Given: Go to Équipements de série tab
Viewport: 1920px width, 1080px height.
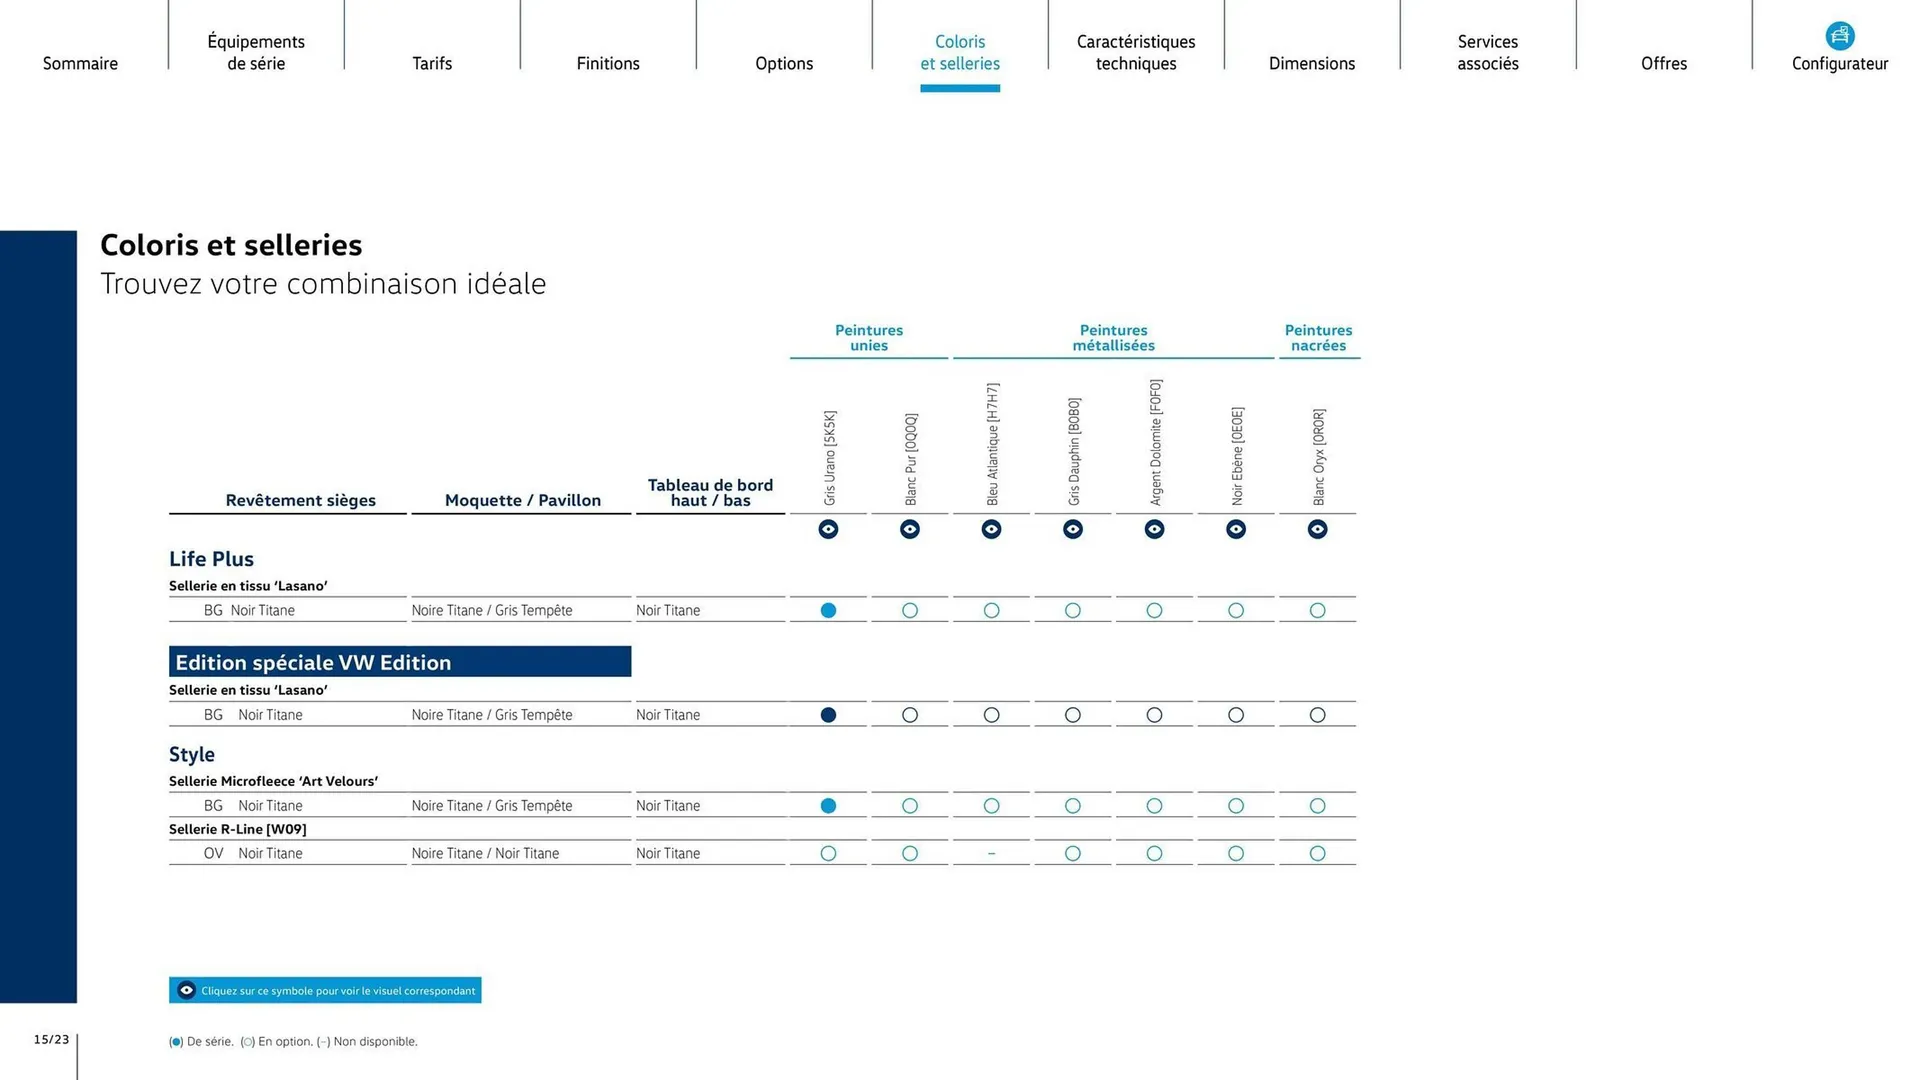Looking at the screenshot, I should click(256, 52).
